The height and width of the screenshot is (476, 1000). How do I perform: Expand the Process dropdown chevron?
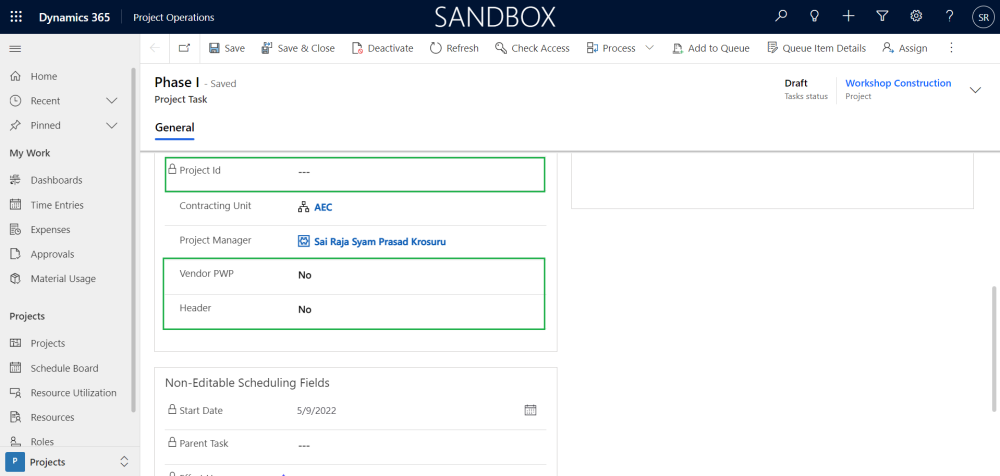pos(650,48)
